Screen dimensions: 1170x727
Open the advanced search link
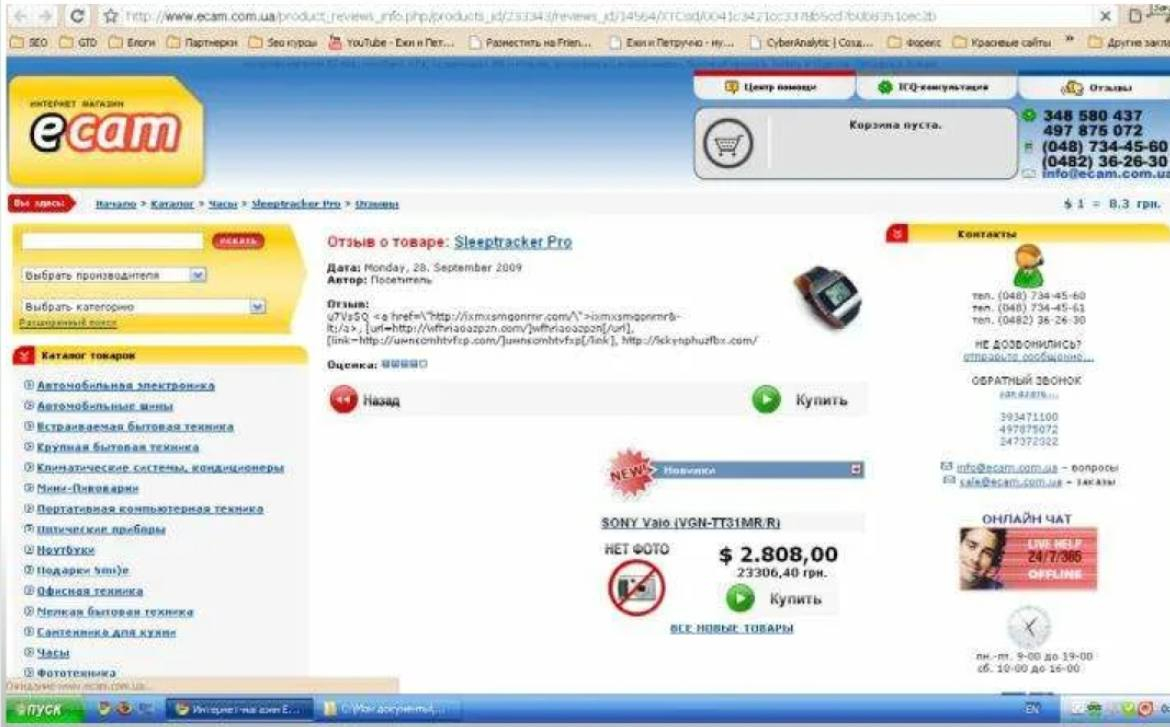pyautogui.click(x=68, y=323)
